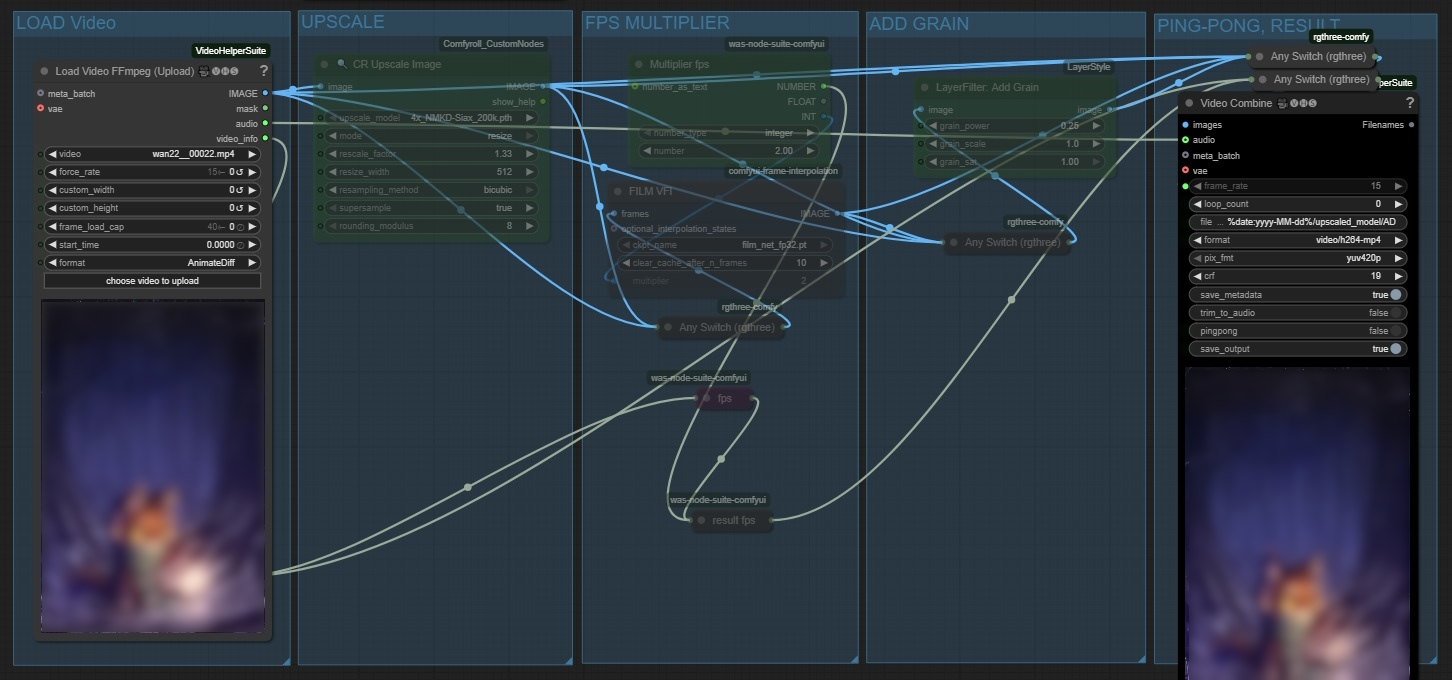Select the fps node

pos(726,398)
